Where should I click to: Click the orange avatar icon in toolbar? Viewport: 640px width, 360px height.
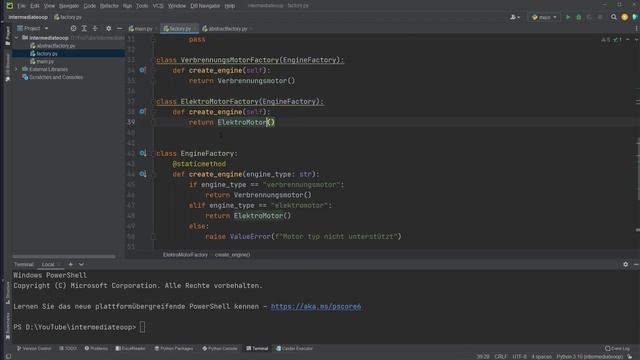(624, 17)
